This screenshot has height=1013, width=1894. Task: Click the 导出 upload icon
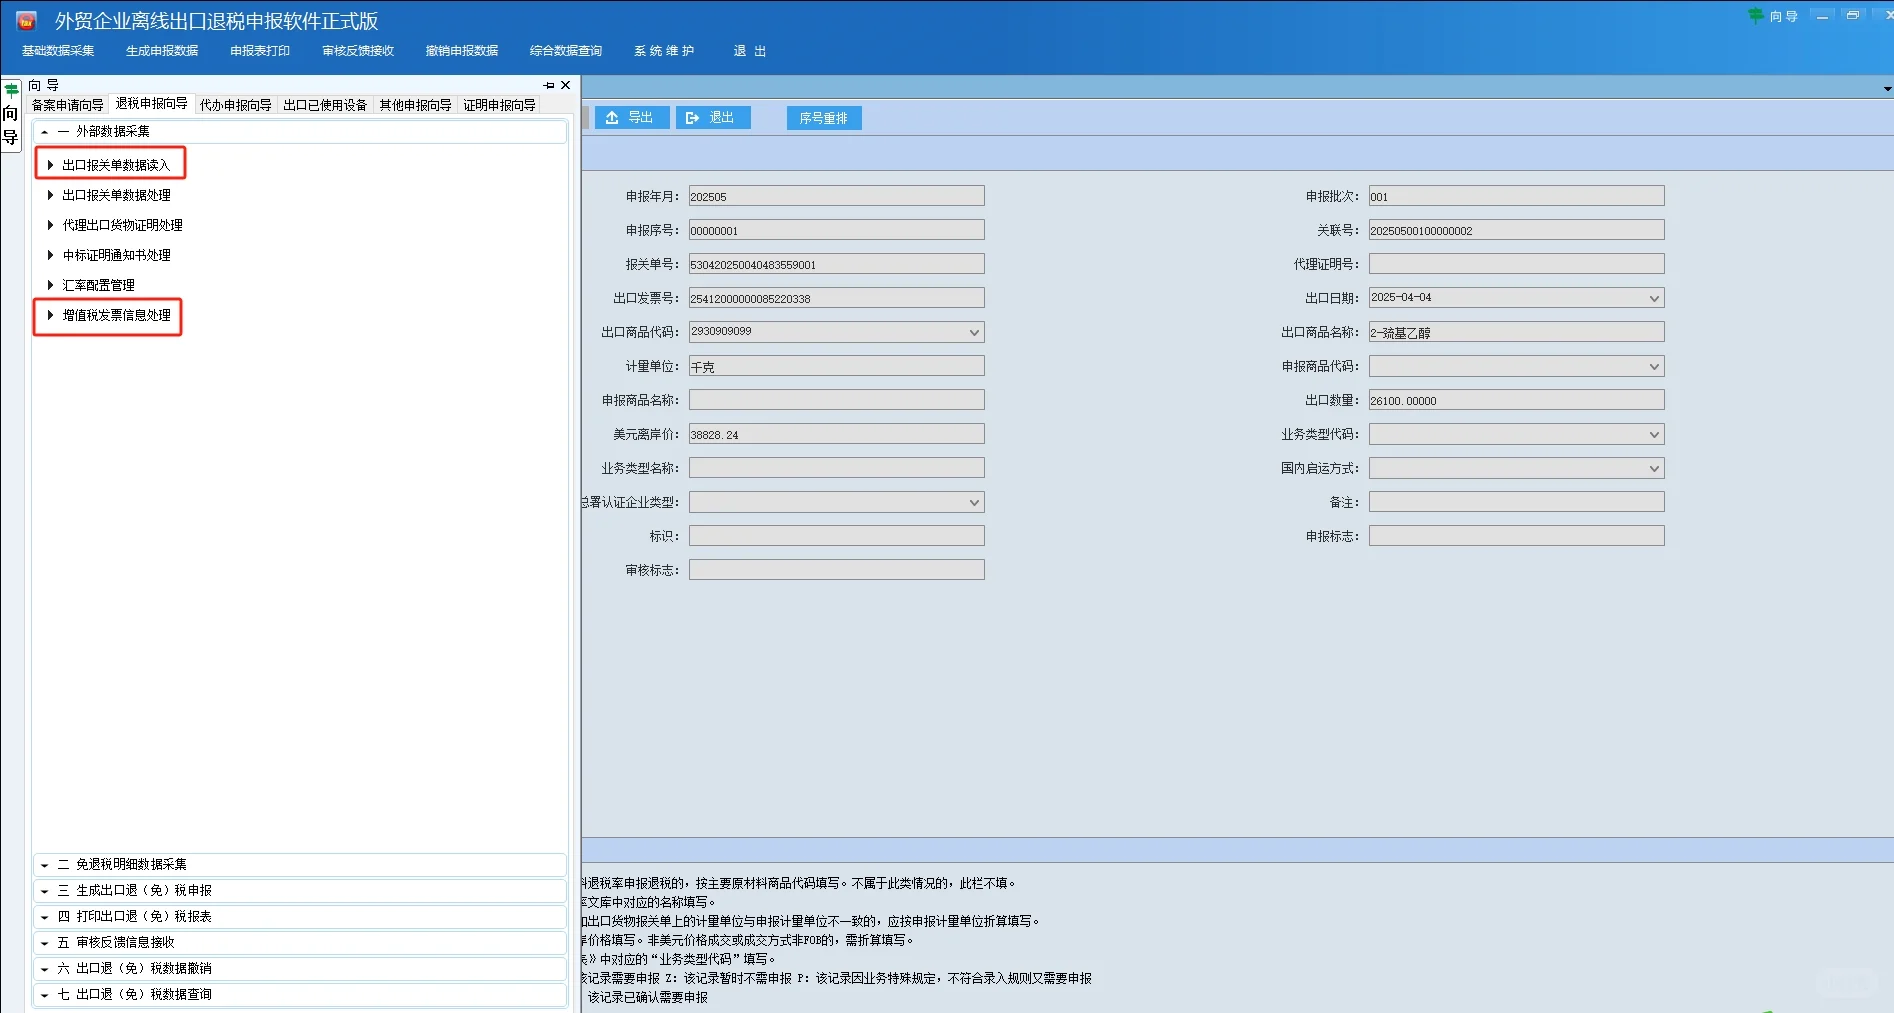(x=612, y=118)
